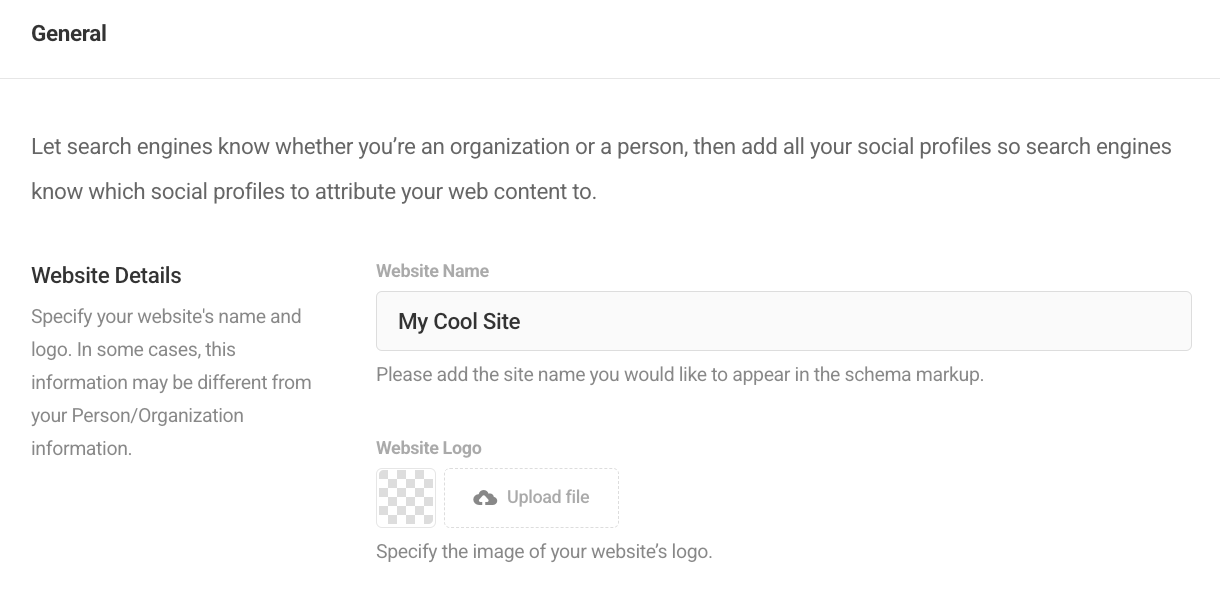Click the "logo. In some cases, this" line
The height and width of the screenshot is (595, 1220).
pyautogui.click(x=133, y=350)
